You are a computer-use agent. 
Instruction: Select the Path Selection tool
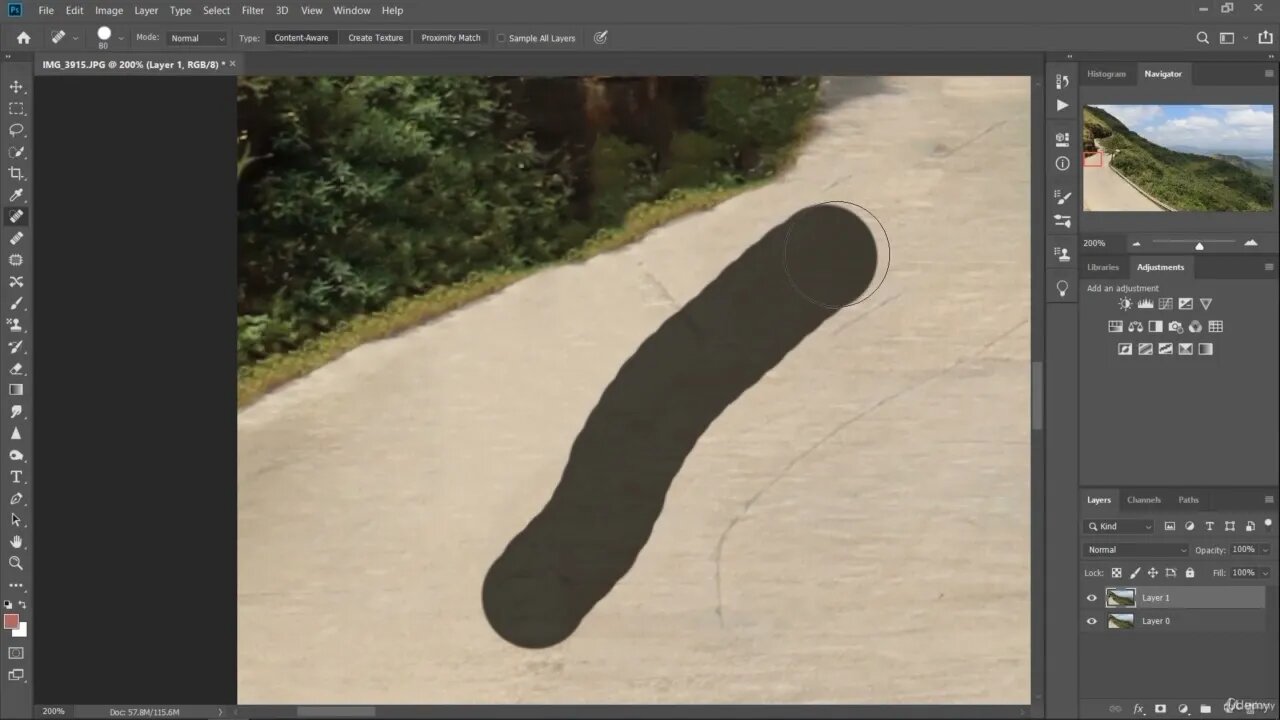pyautogui.click(x=16, y=520)
